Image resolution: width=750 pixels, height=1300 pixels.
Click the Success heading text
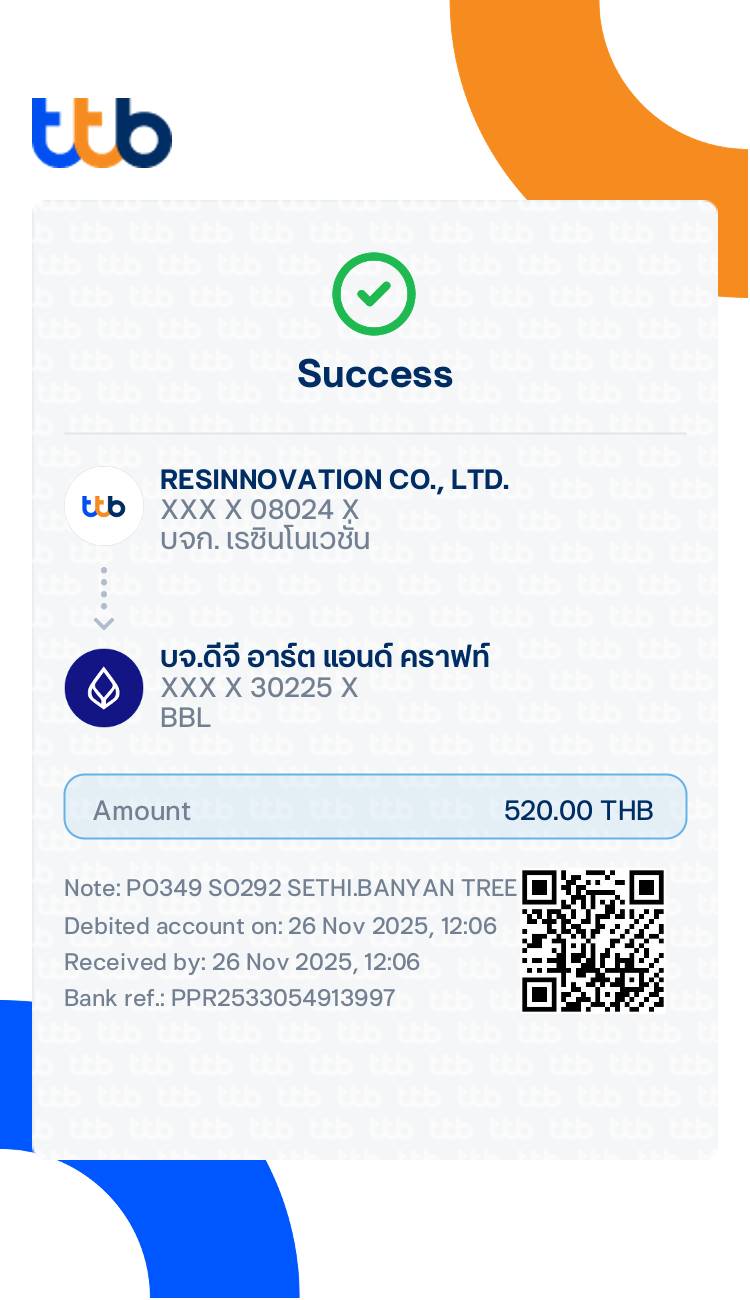pyautogui.click(x=375, y=374)
